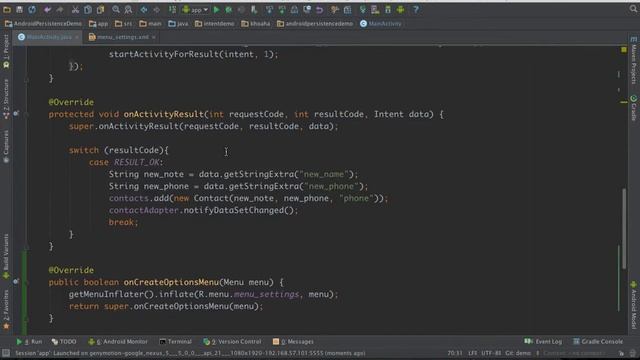Click the Synchronize toolbar icon
This screenshot has width=640, height=360.
(x=32, y=9)
